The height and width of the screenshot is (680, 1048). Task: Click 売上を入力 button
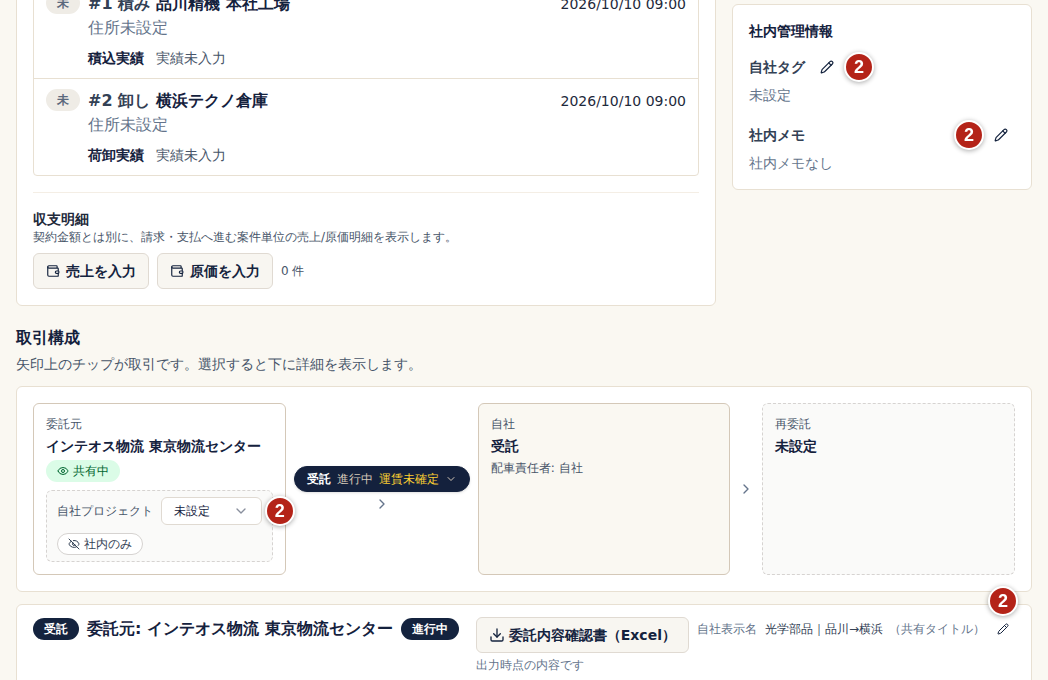point(91,271)
